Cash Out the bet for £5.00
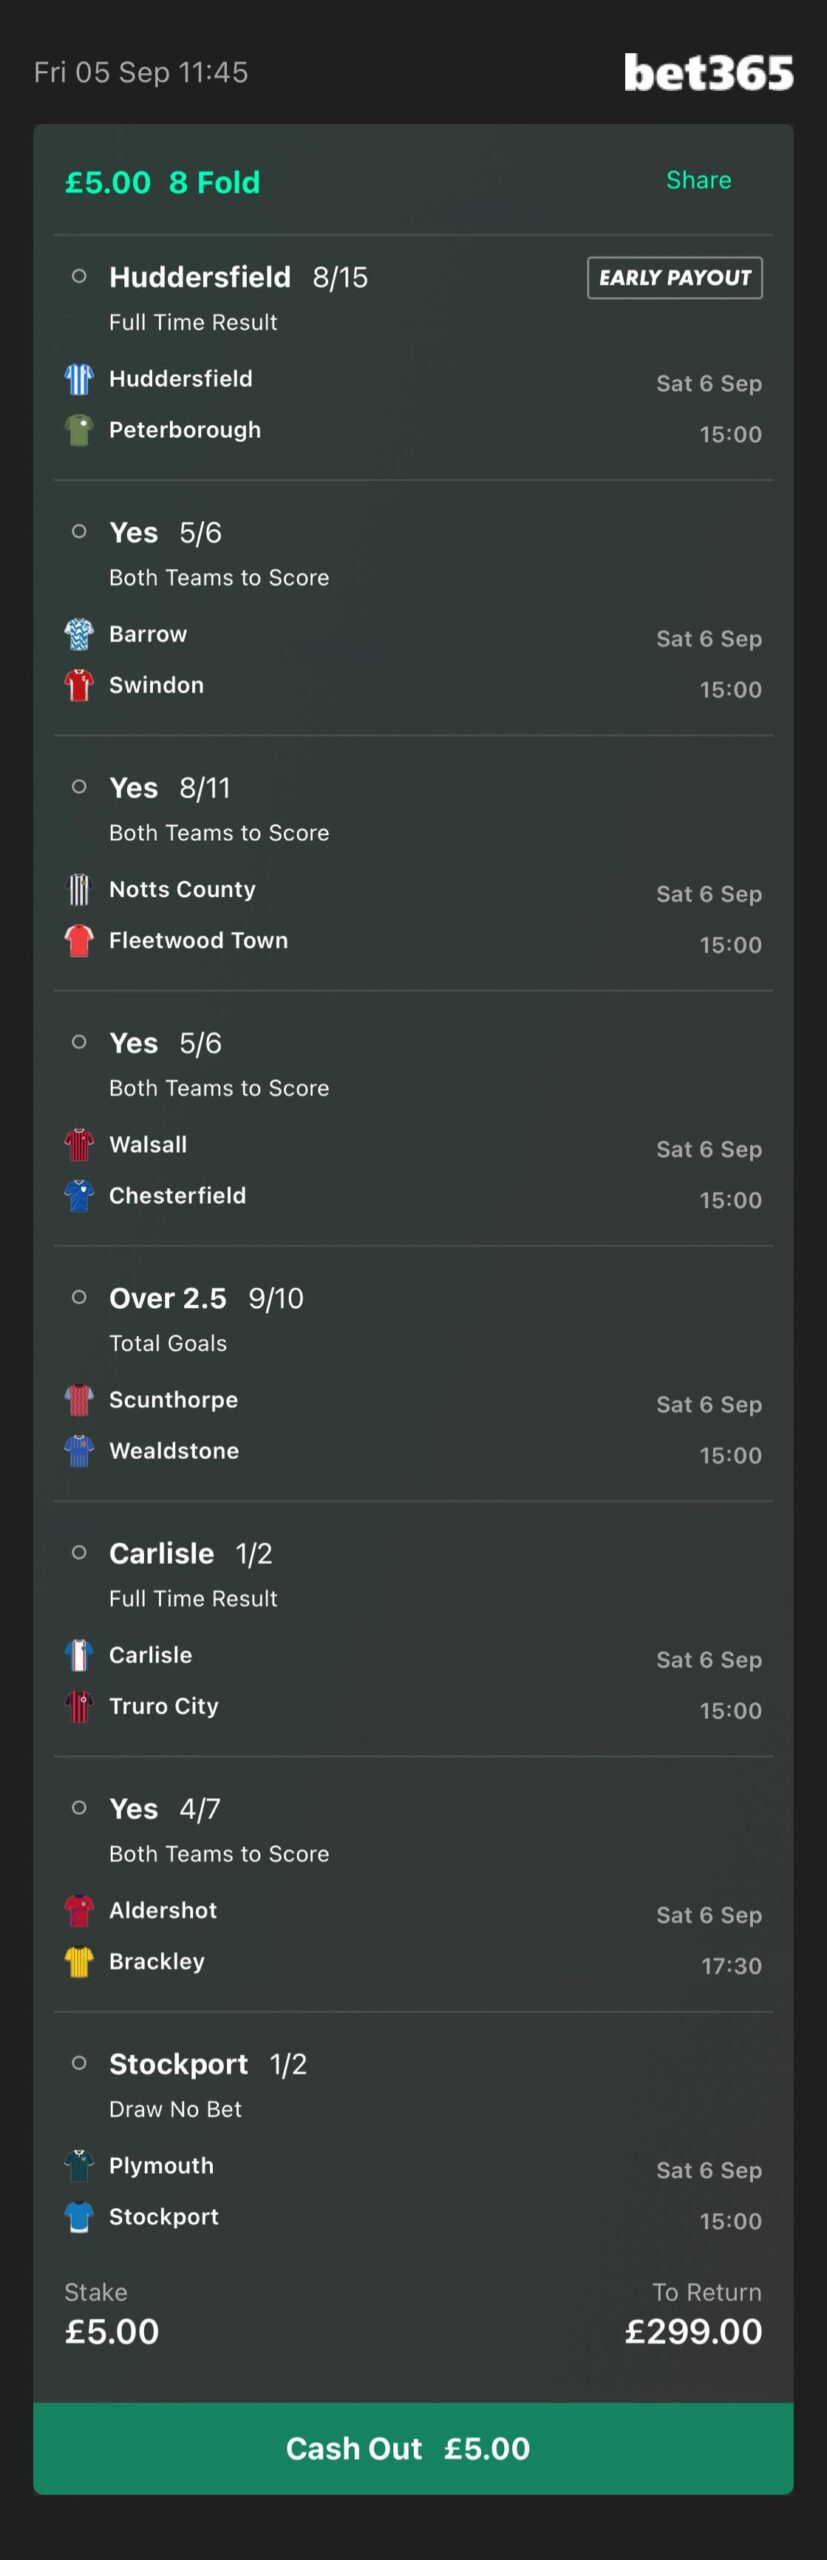The height and width of the screenshot is (2560, 827). (x=413, y=2448)
